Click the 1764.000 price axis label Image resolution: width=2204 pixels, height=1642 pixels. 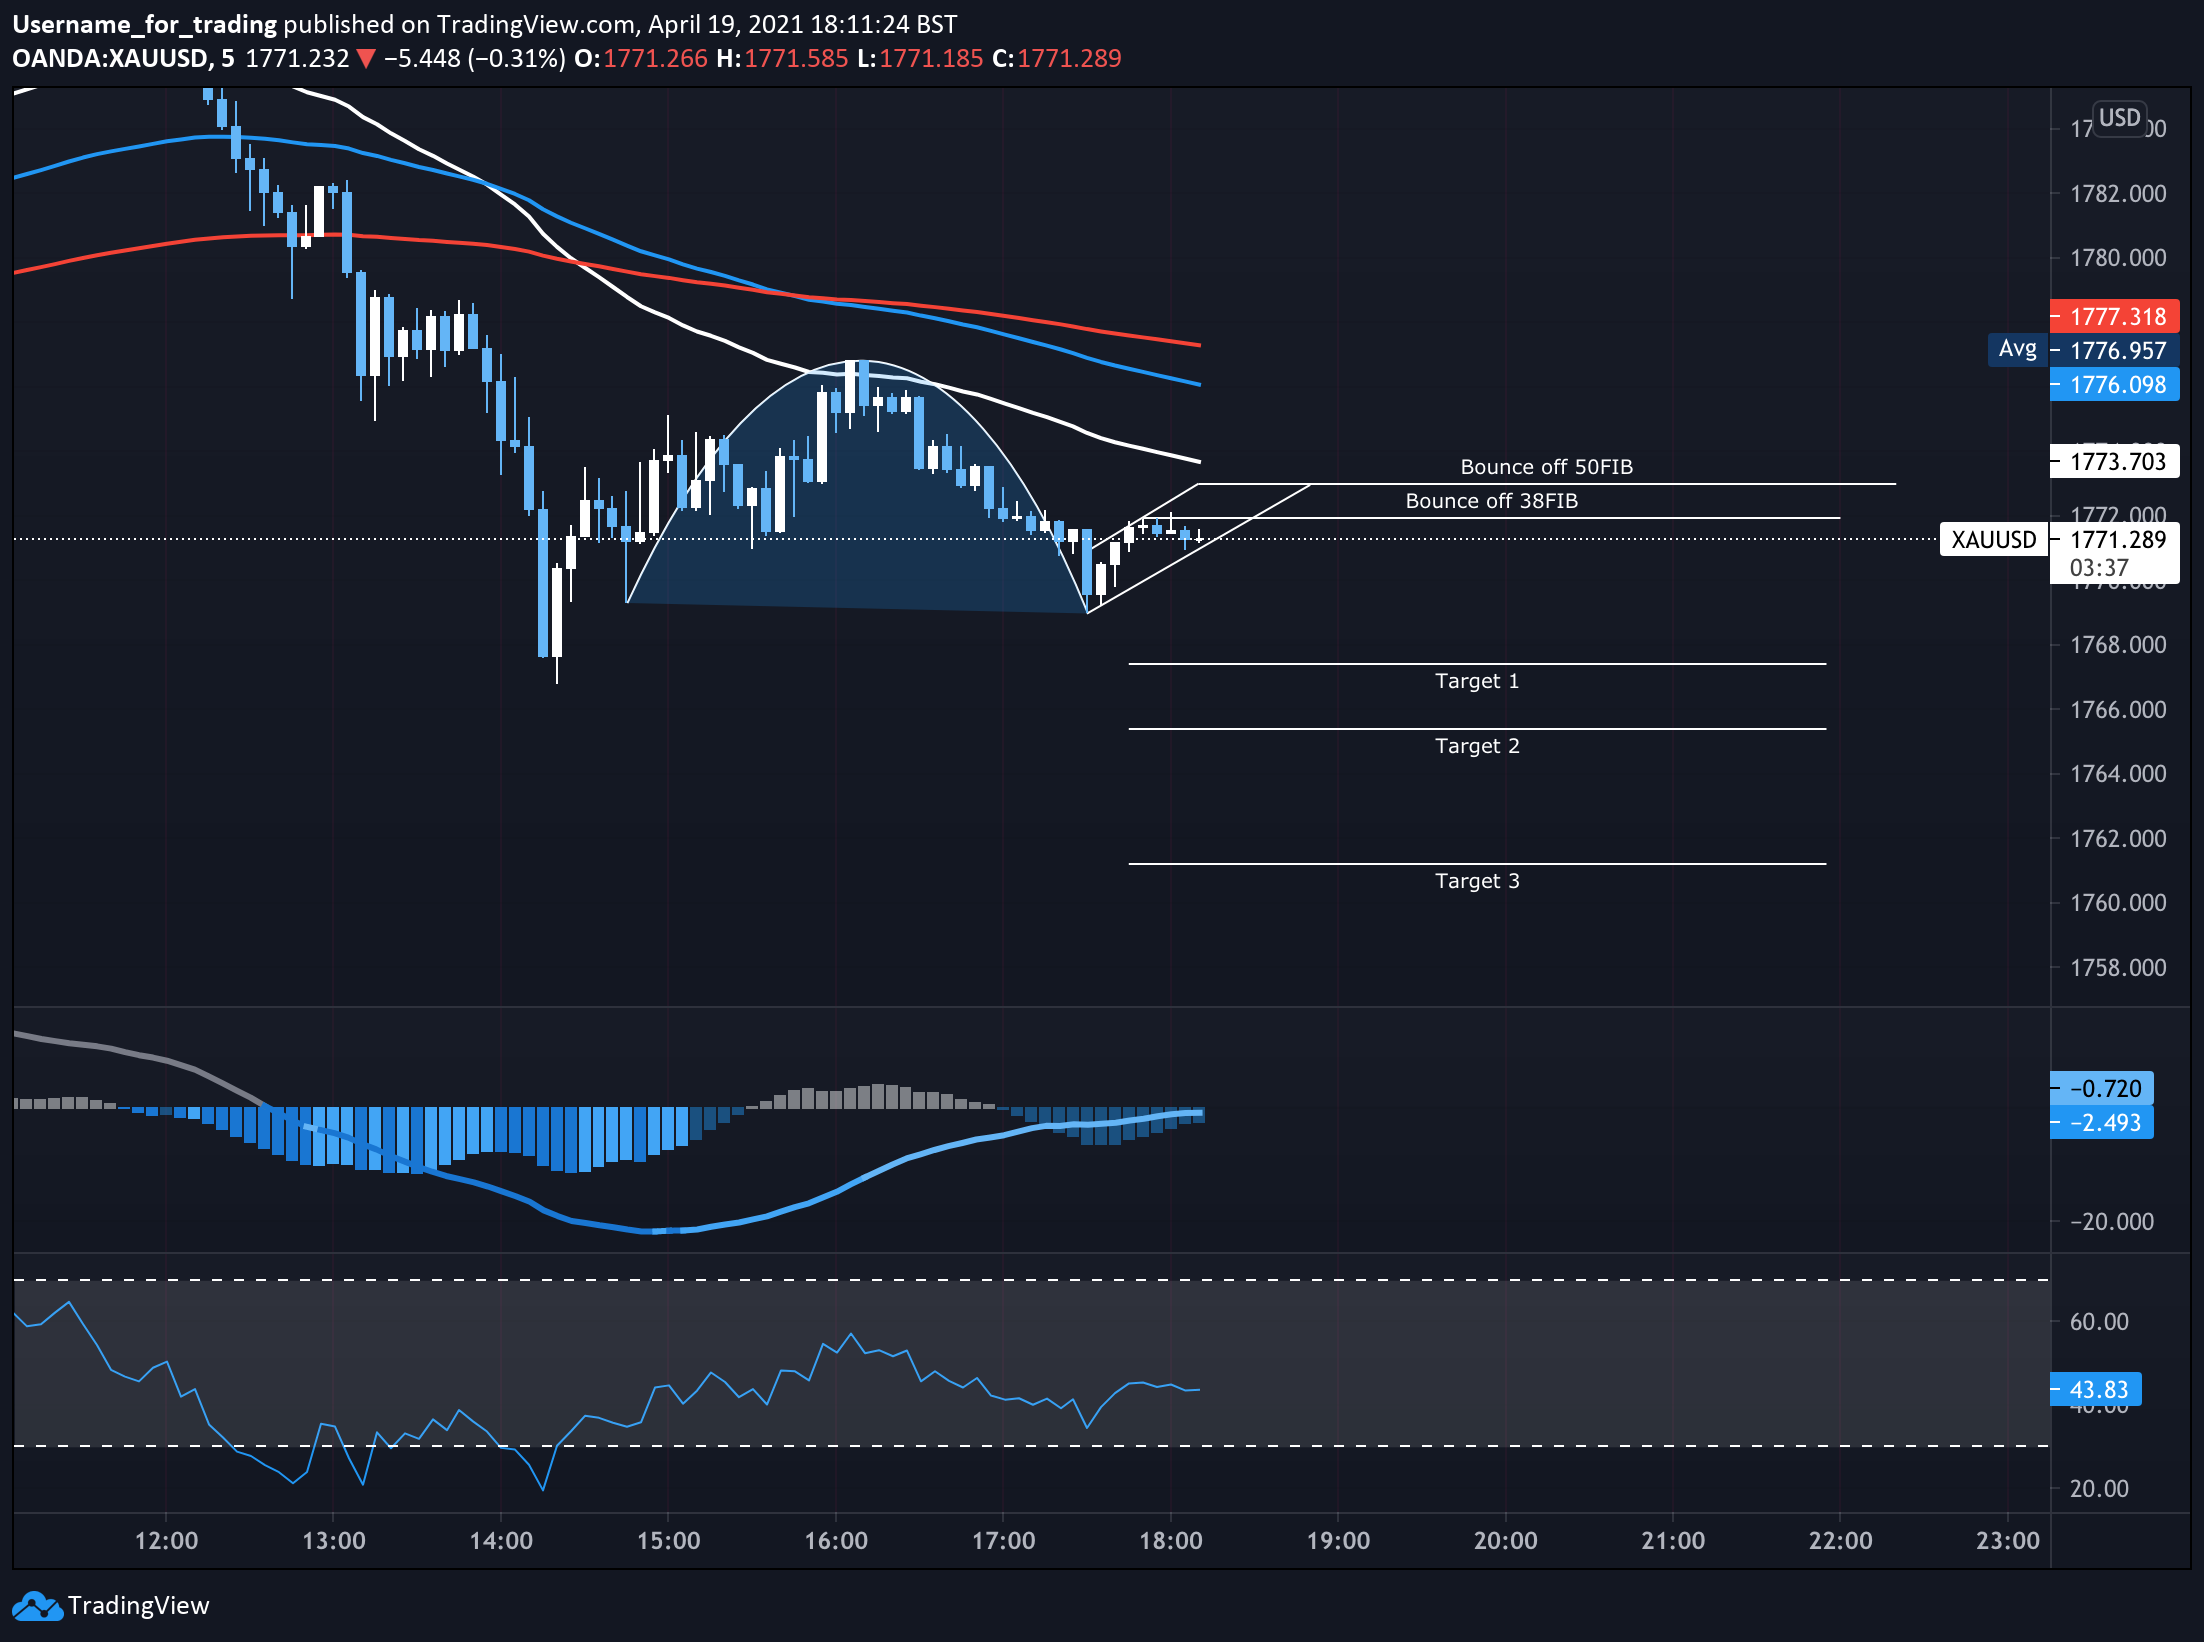point(2118,774)
